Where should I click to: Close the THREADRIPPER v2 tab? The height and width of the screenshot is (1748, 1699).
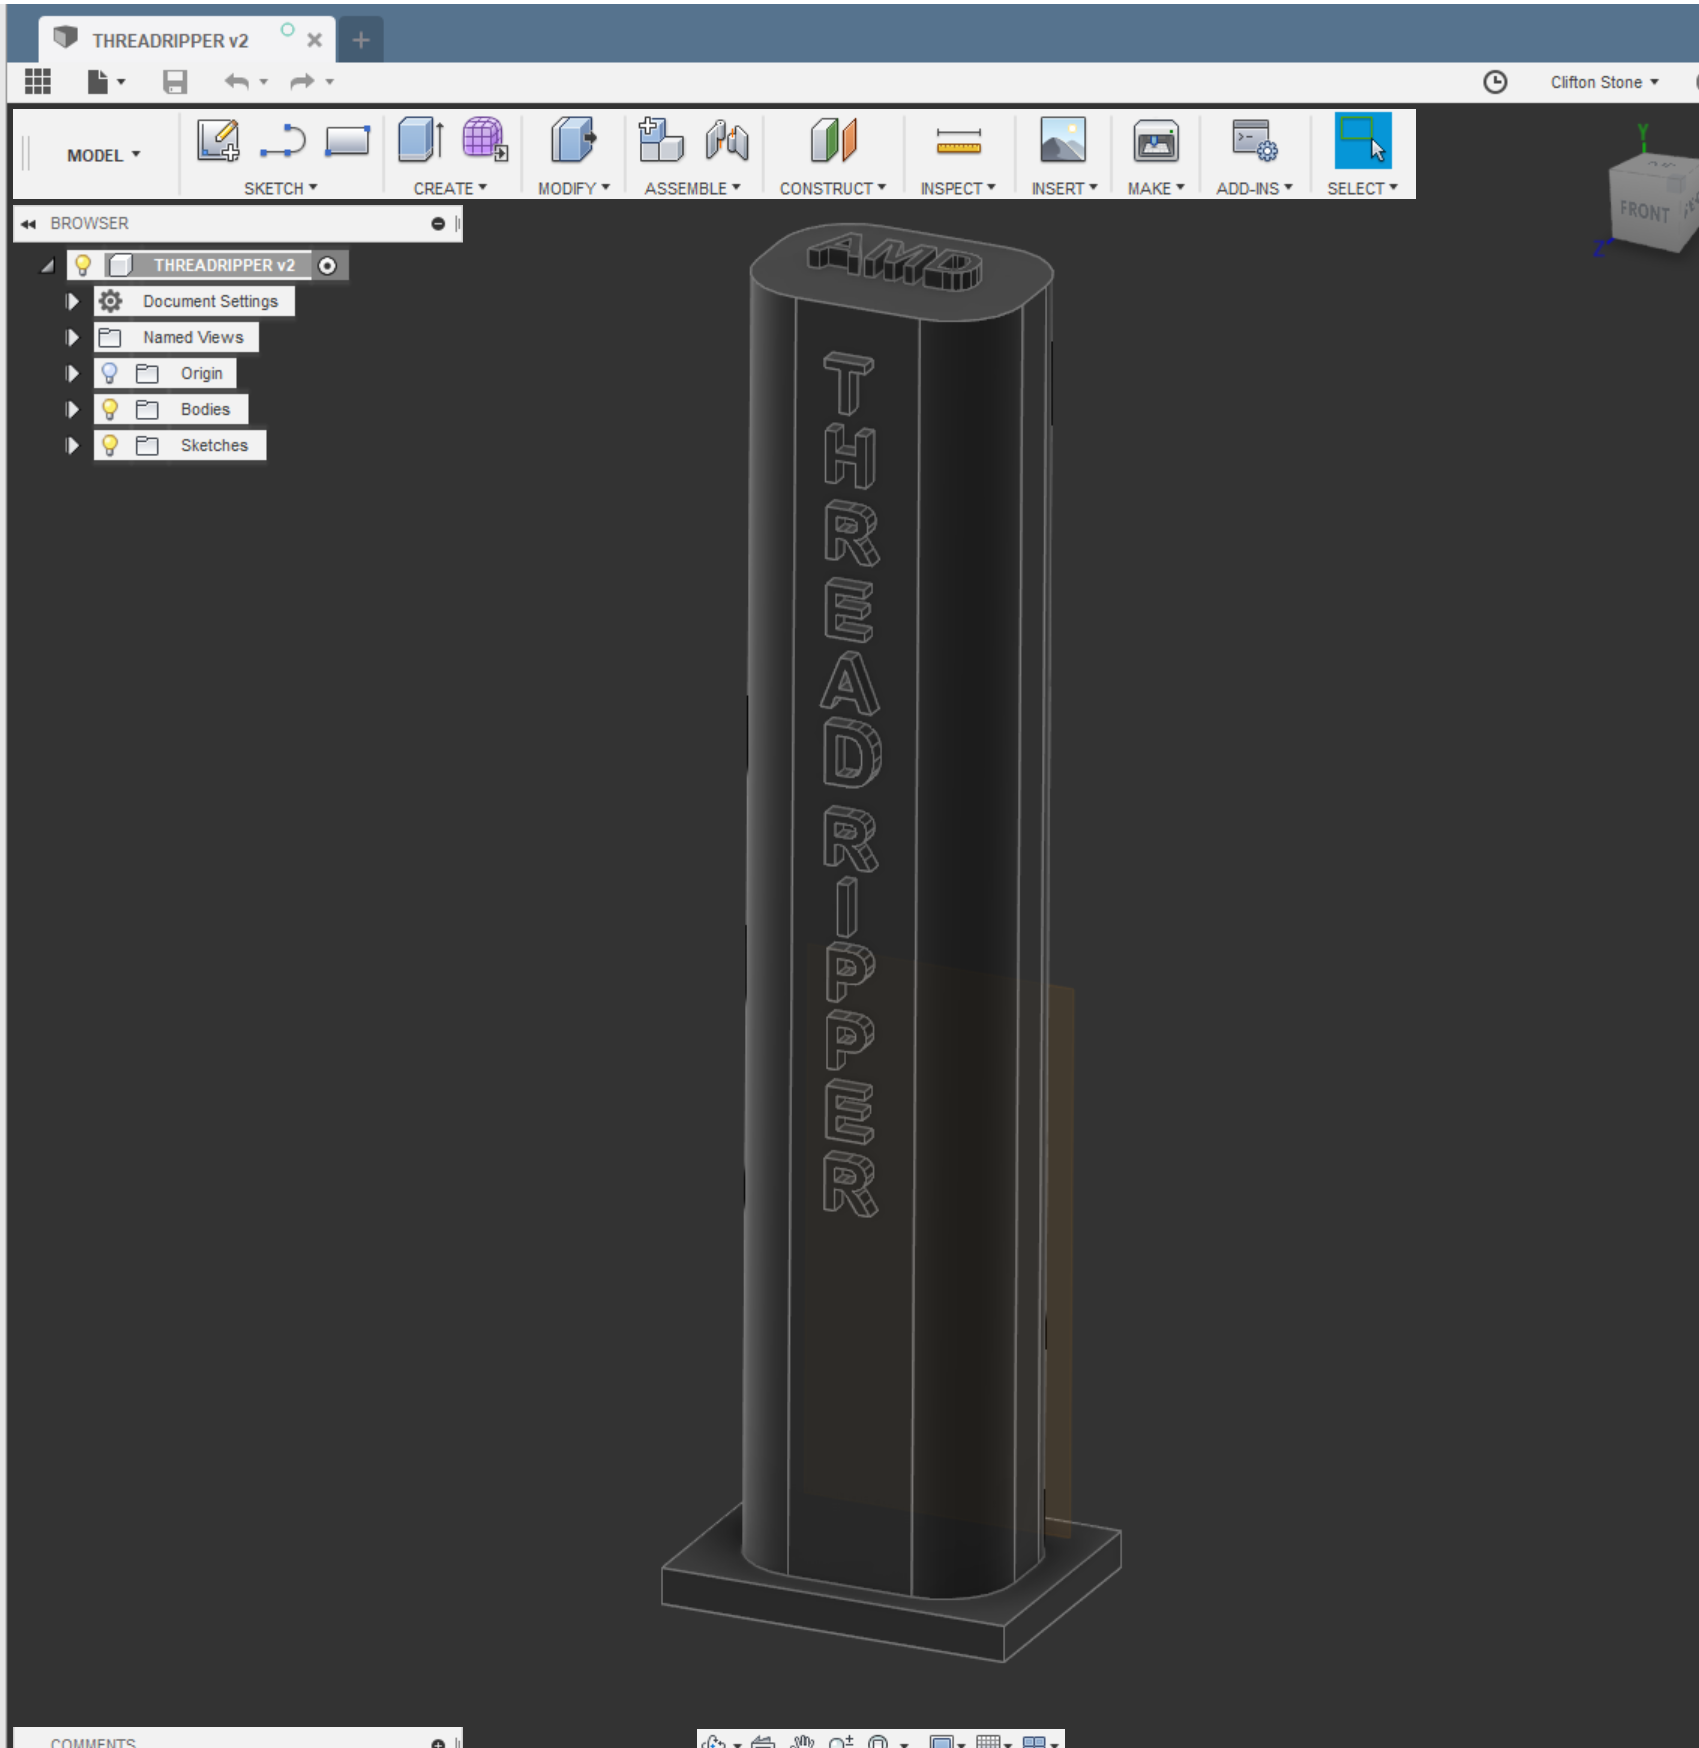tap(314, 41)
